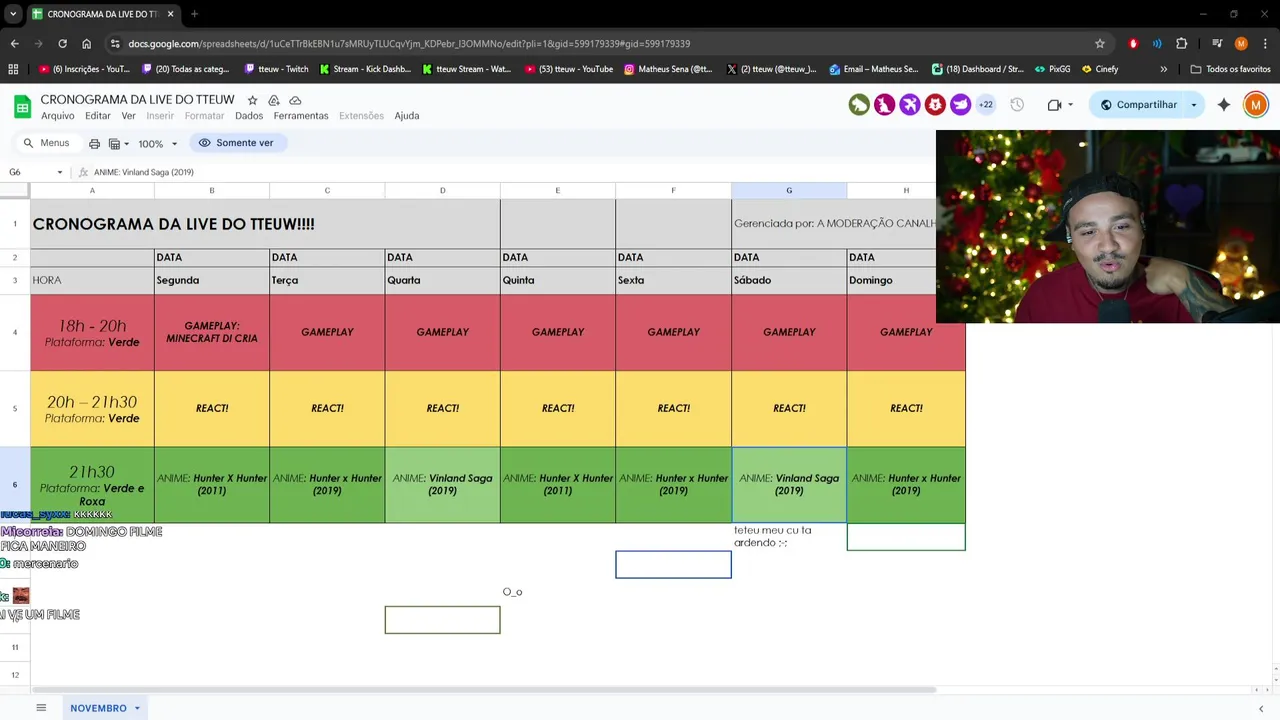Open the all sheets list icon

[41, 708]
